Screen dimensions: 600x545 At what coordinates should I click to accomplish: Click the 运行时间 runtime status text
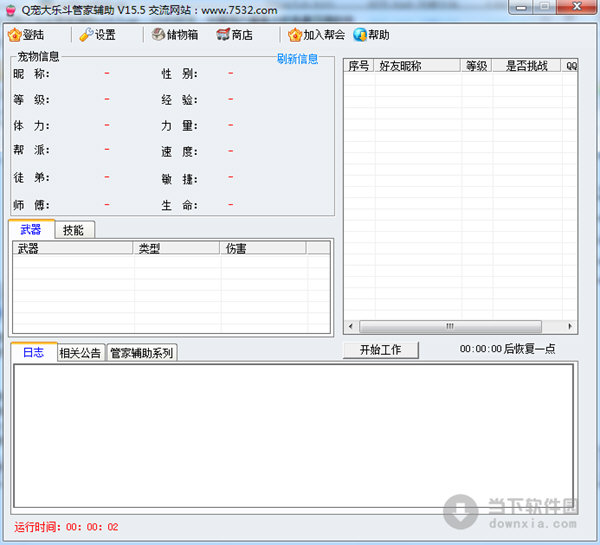(x=66, y=527)
